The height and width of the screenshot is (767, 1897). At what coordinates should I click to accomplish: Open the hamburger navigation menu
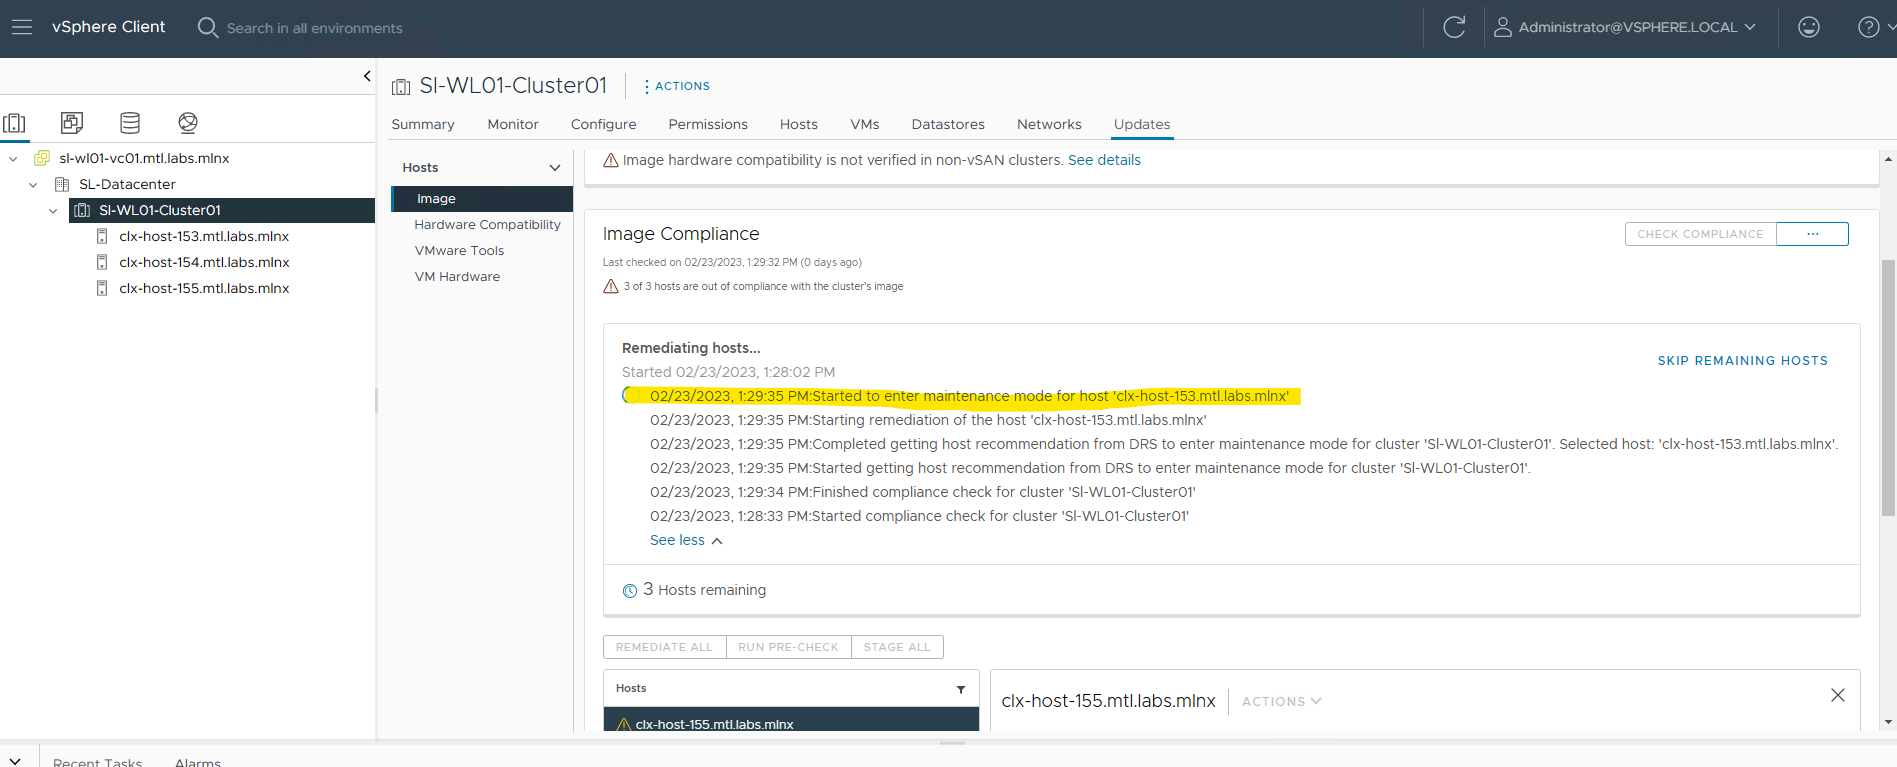tap(22, 27)
